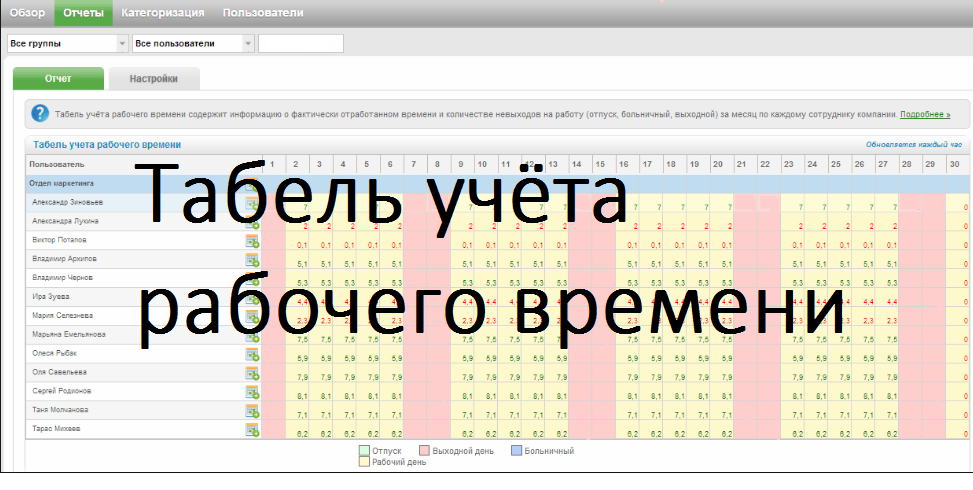Viewport: 973px width, 490px height.
Task: Select the Отчеты top tab
Action: coord(84,12)
